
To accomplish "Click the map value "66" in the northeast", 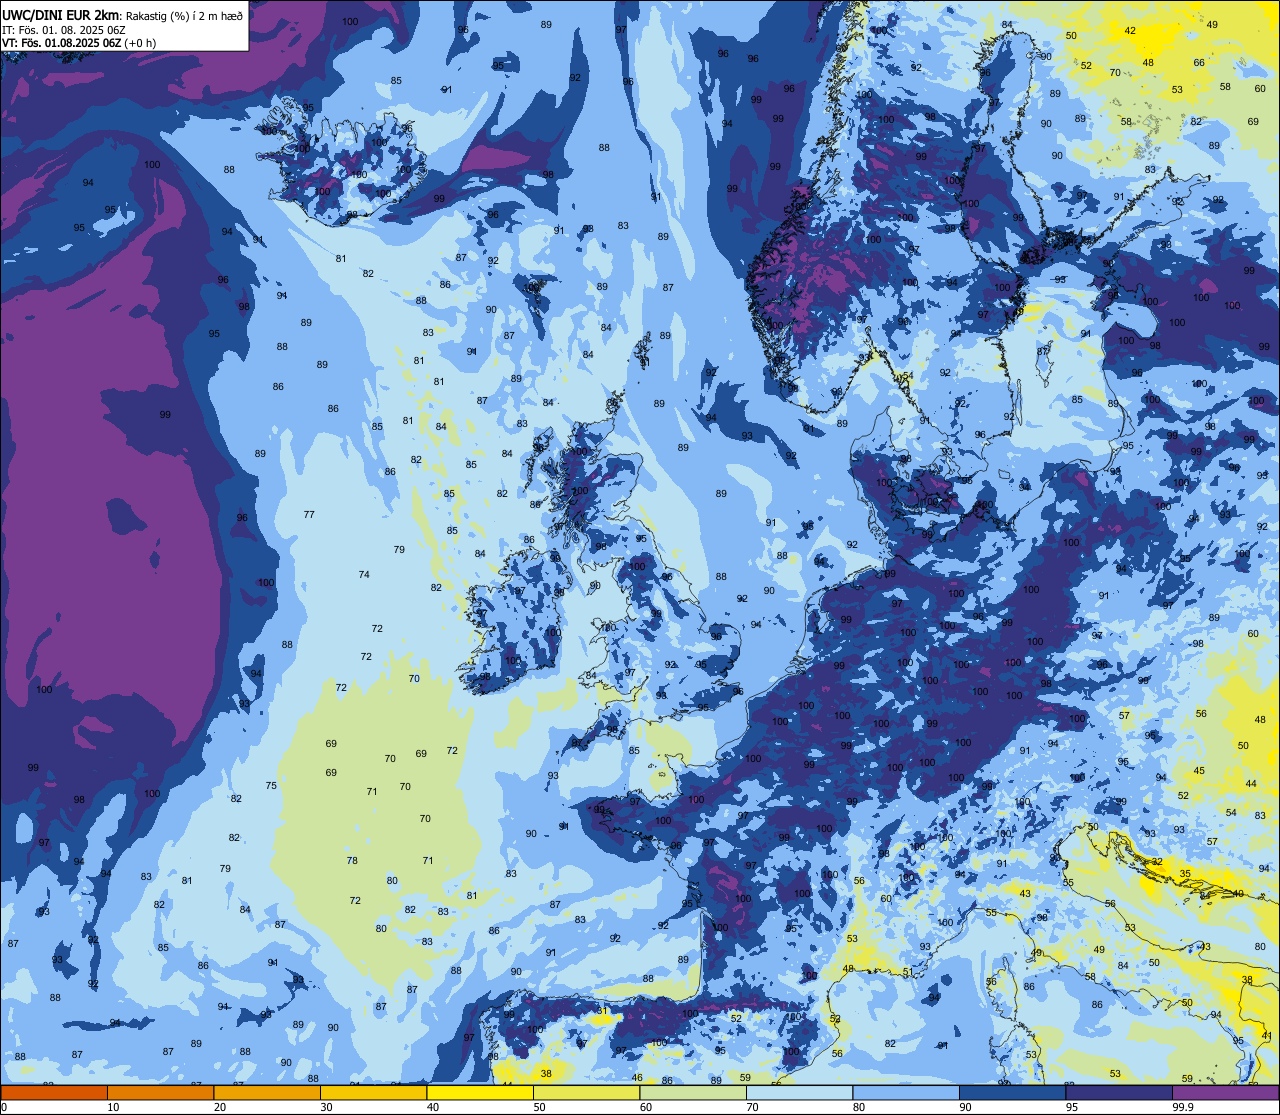I will (1199, 63).
